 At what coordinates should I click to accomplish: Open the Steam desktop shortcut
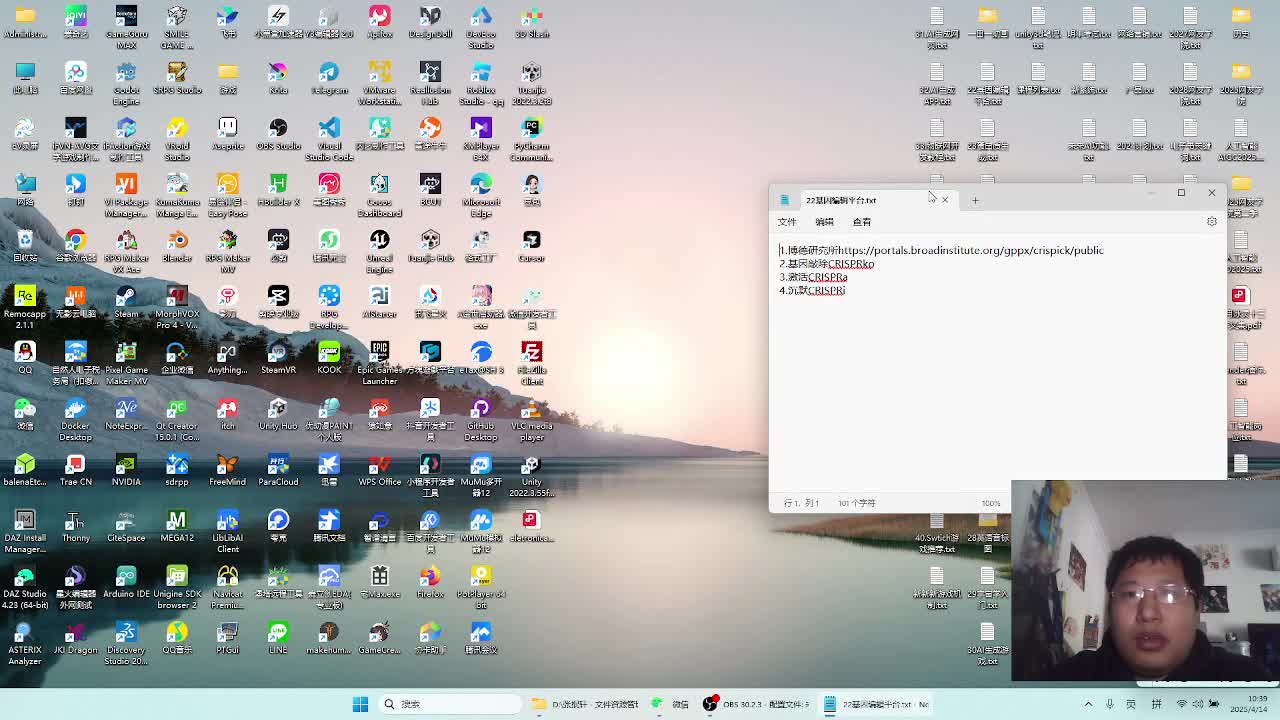(x=126, y=302)
